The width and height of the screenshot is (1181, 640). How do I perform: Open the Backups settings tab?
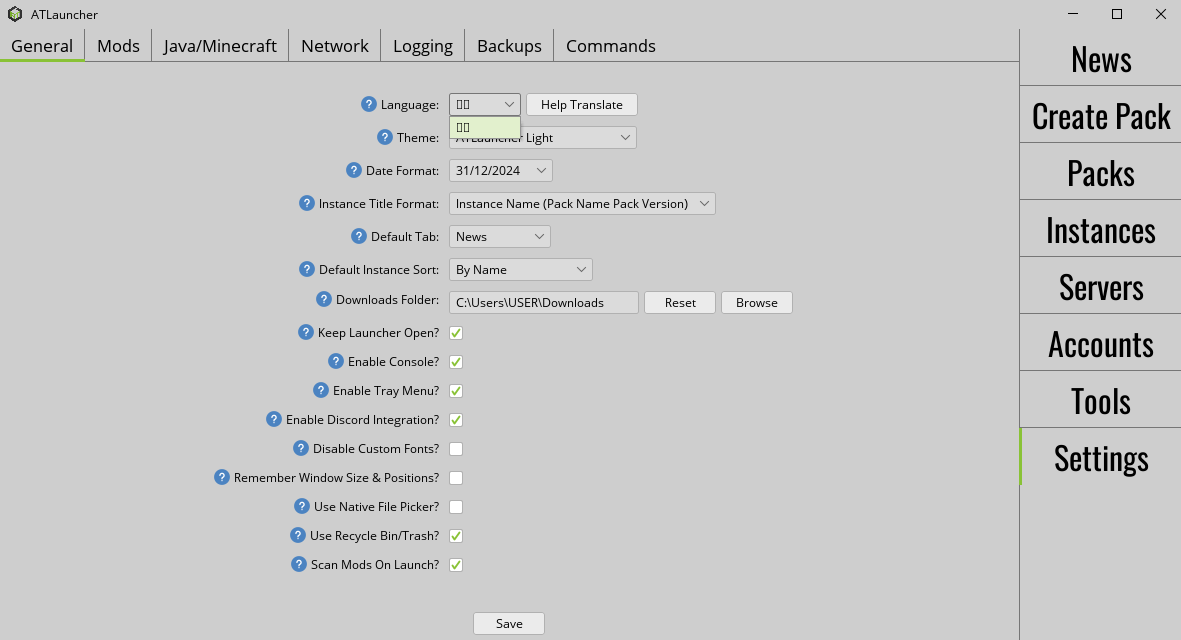click(509, 46)
